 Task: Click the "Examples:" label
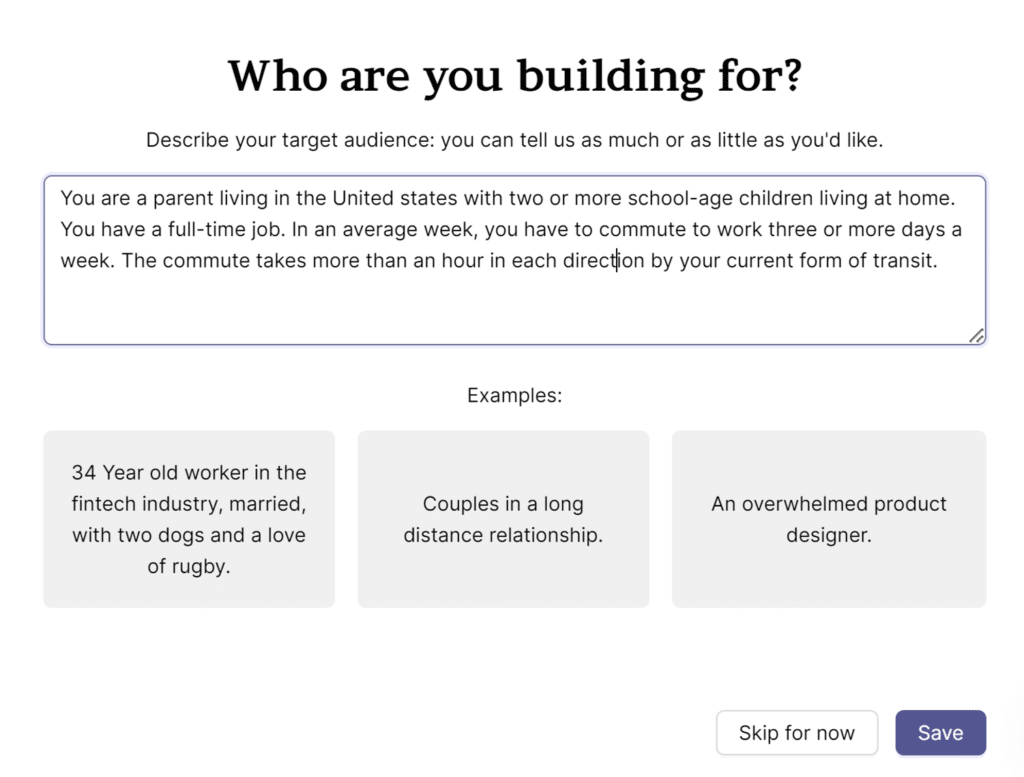(x=514, y=395)
